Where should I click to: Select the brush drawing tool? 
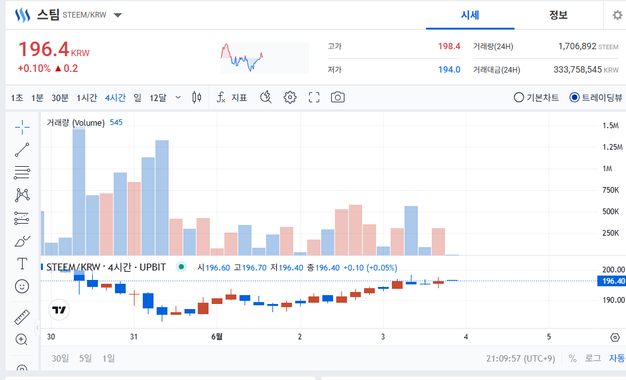pyautogui.click(x=22, y=241)
